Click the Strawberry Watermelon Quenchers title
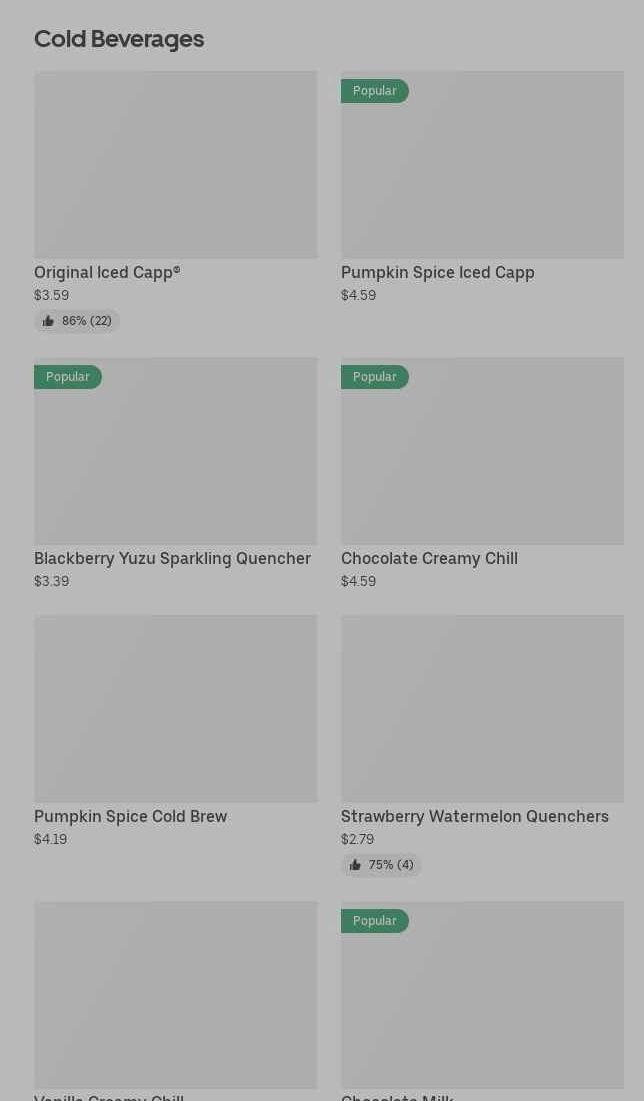 (475, 816)
